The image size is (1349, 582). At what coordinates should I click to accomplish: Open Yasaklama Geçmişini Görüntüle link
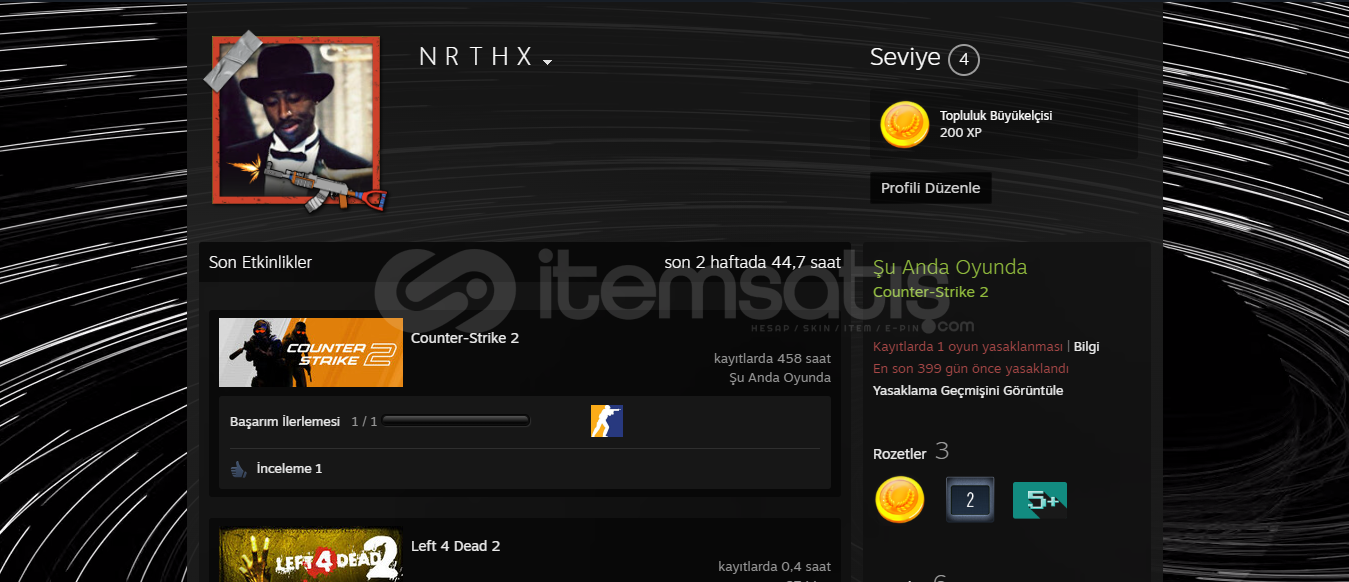click(x=968, y=391)
